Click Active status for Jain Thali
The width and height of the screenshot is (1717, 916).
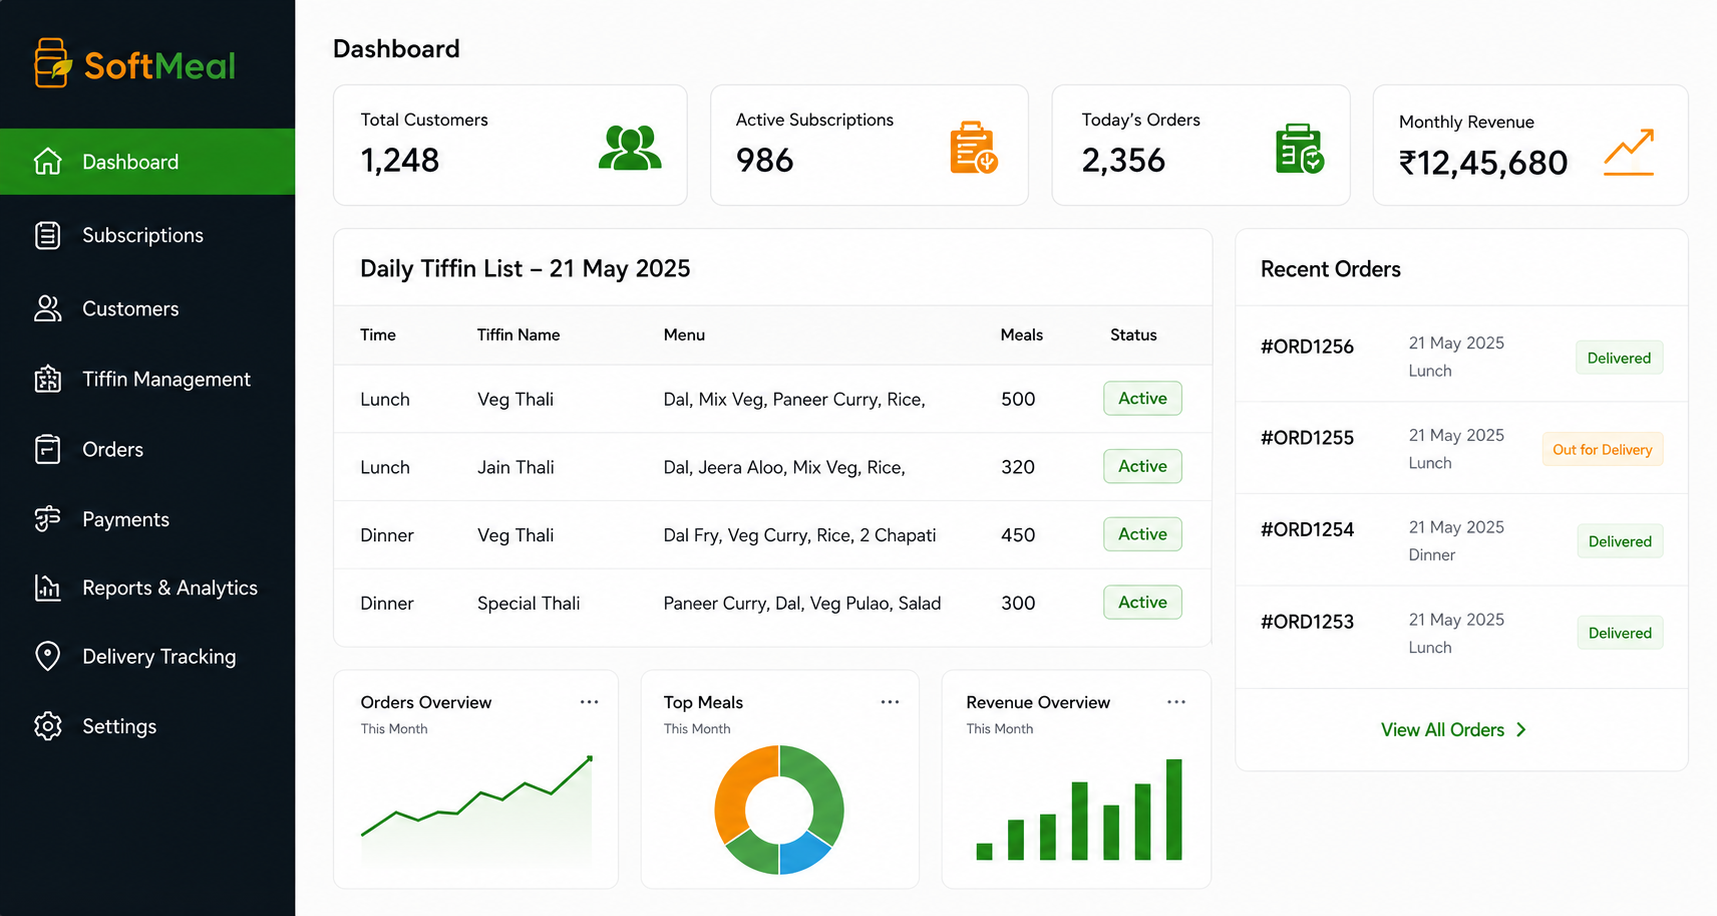coord(1142,466)
